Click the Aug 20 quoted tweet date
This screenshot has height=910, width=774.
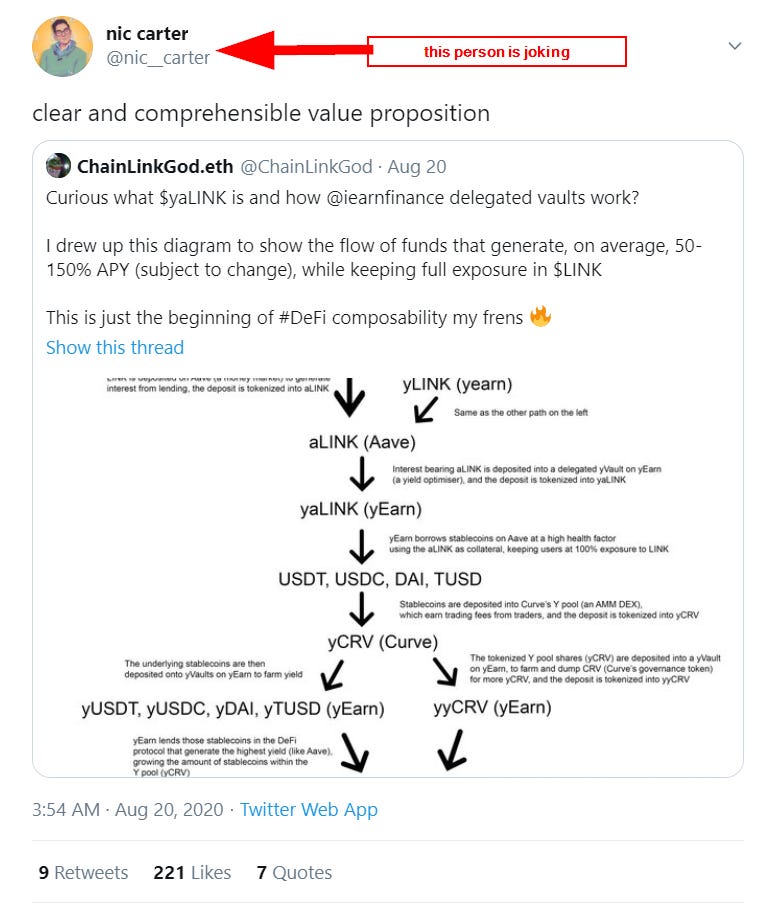coord(417,167)
